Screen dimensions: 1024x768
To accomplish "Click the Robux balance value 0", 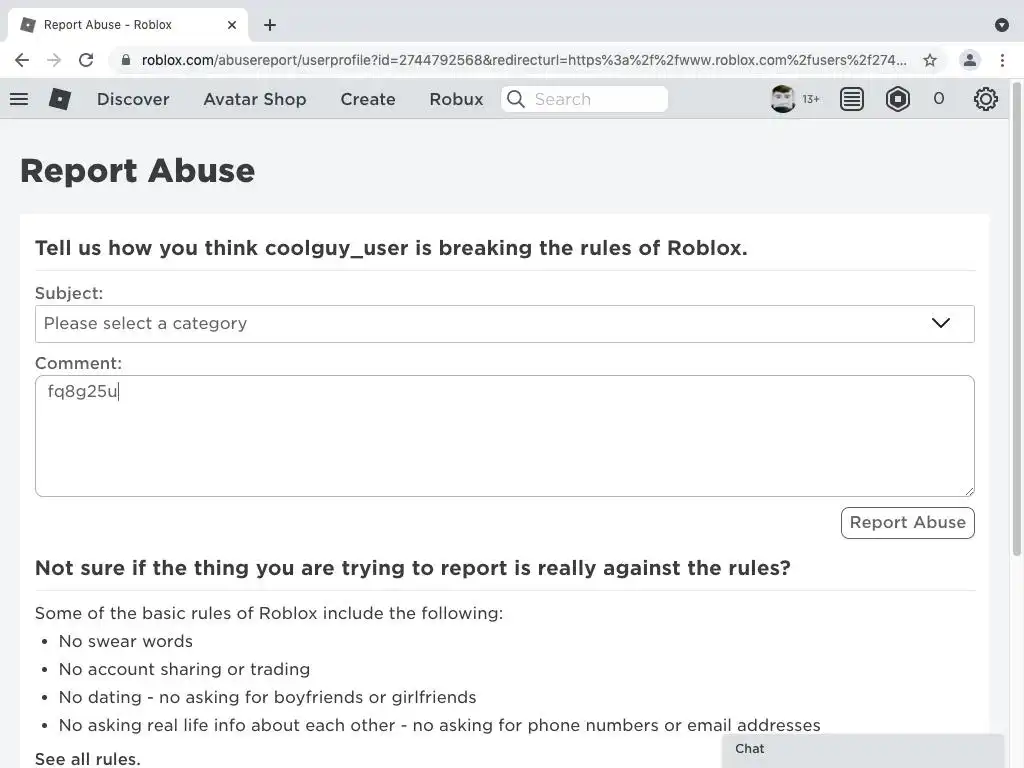I will [x=938, y=99].
